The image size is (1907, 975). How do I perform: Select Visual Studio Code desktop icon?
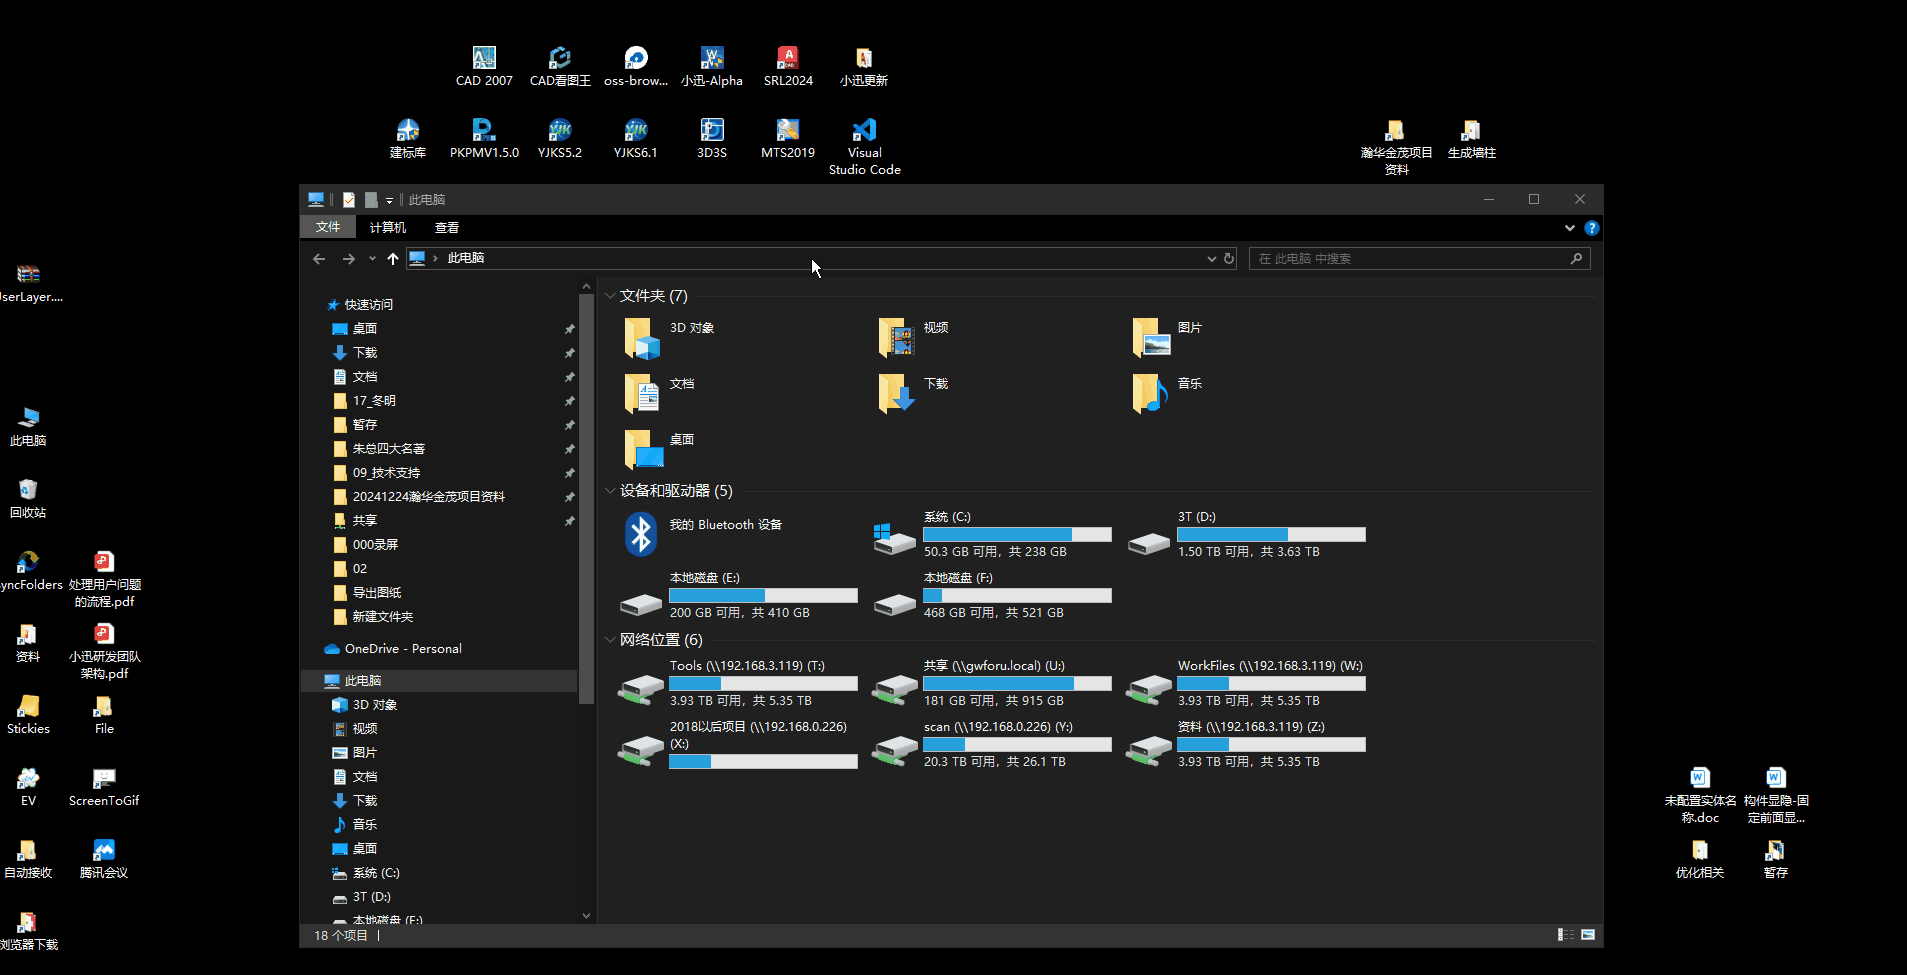(864, 131)
